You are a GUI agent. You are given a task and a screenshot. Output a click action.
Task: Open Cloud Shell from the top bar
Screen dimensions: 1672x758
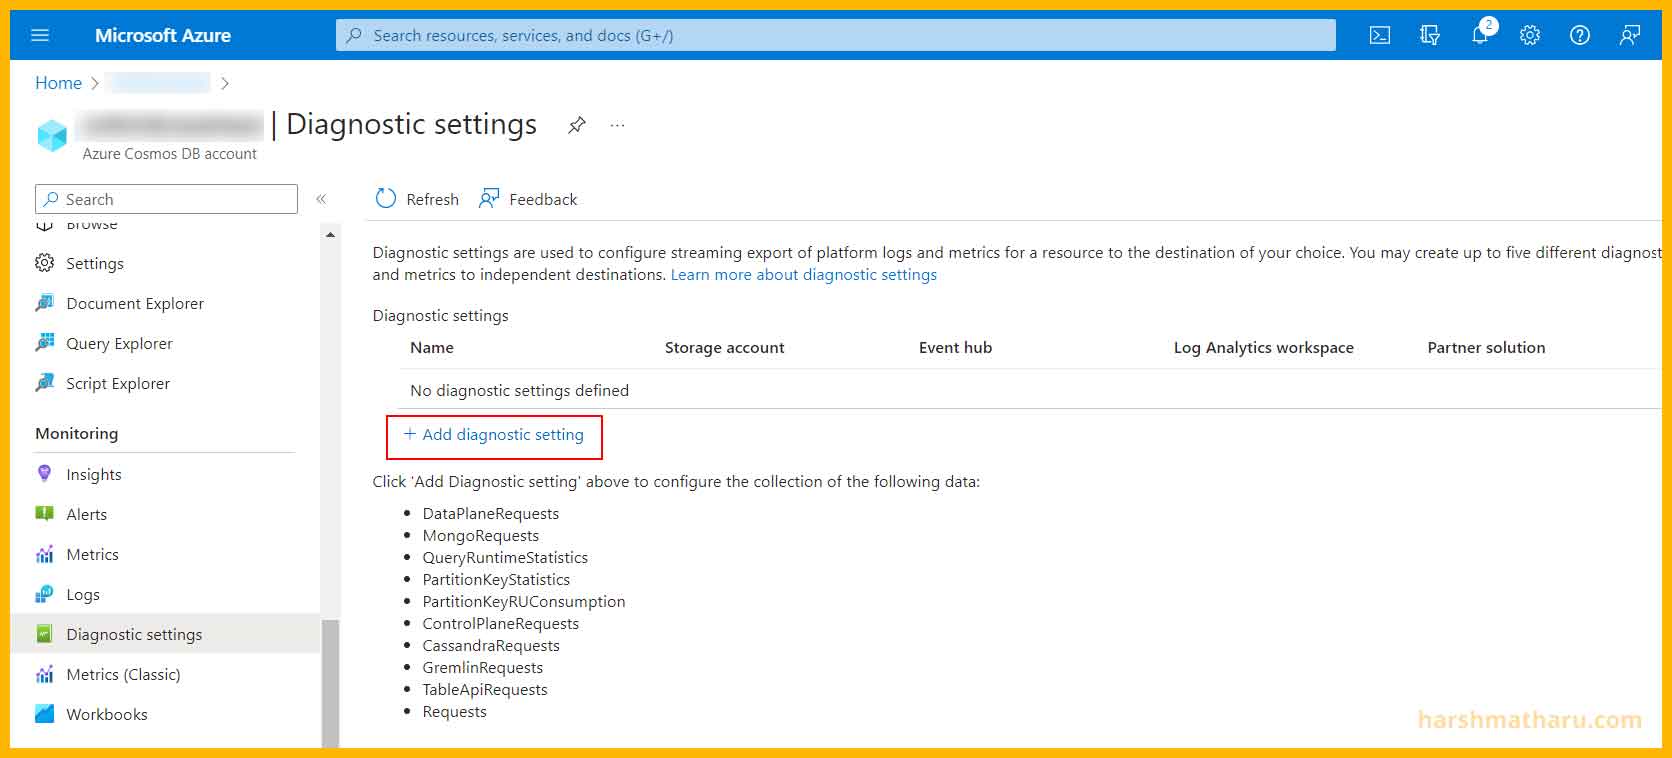click(1380, 35)
